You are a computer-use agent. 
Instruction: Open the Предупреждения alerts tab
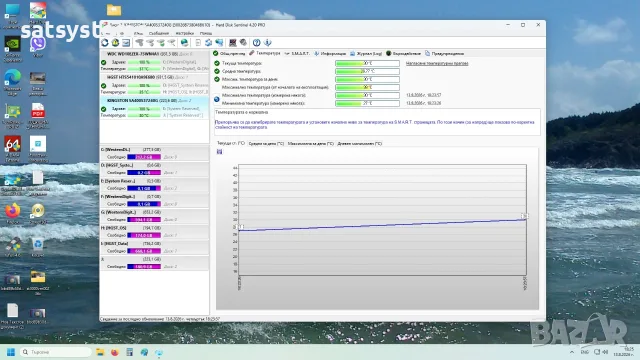(444, 53)
